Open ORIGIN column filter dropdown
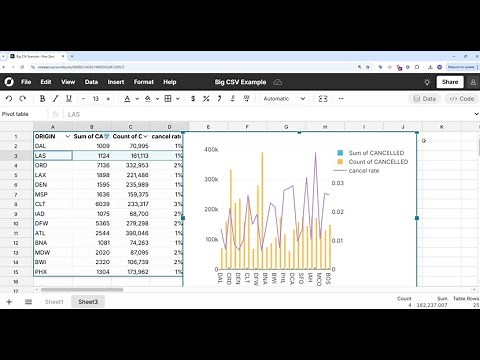 coord(68,136)
